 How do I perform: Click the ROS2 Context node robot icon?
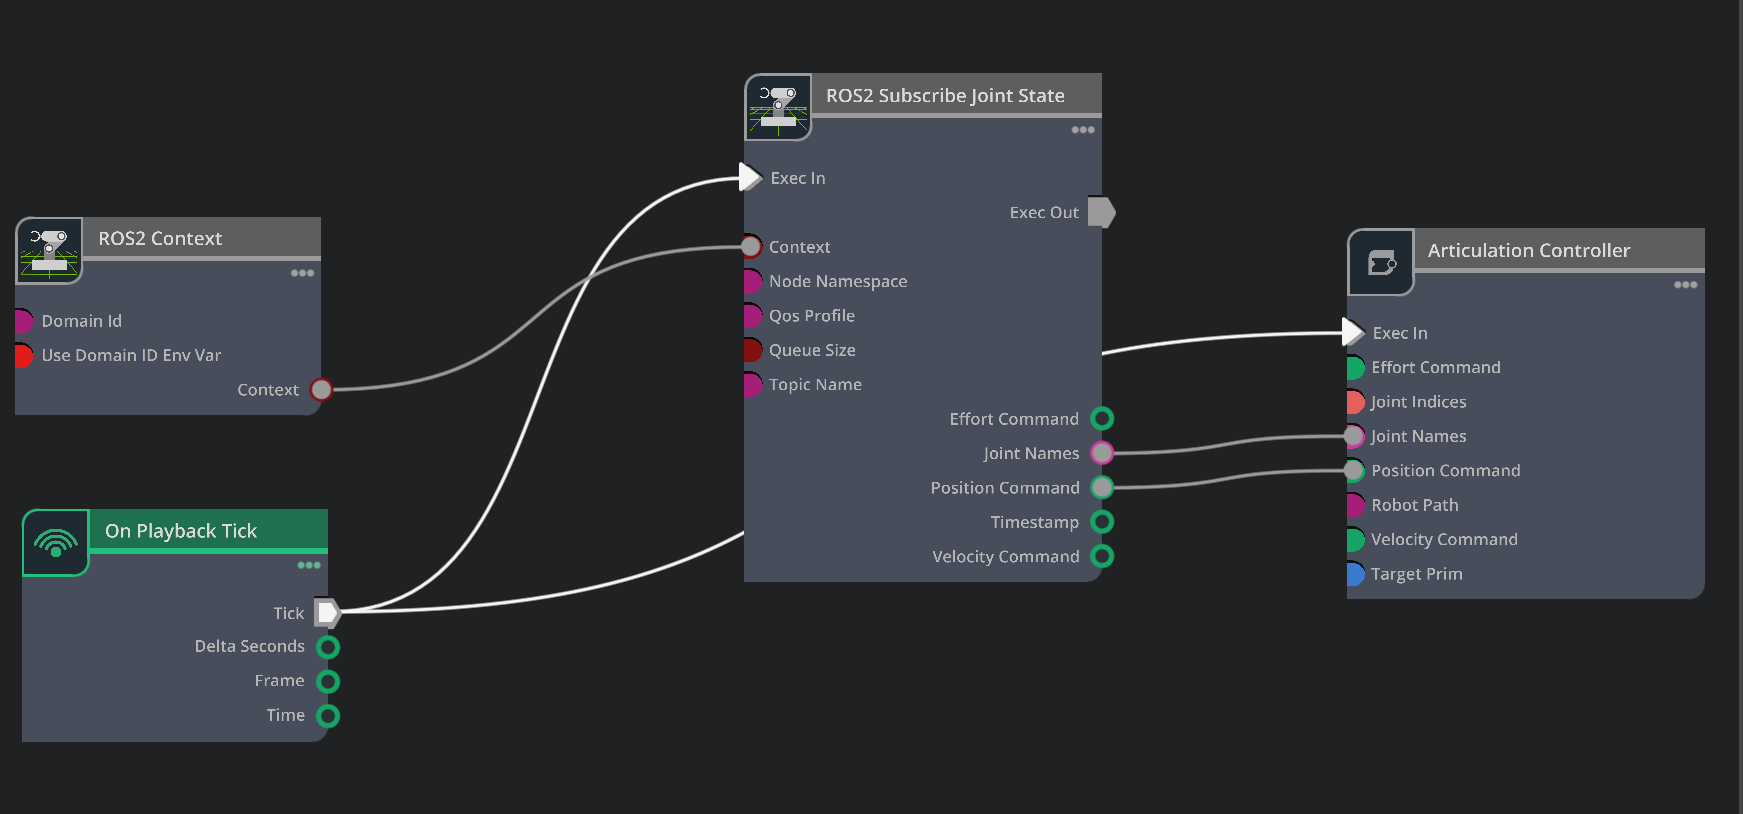(x=49, y=251)
